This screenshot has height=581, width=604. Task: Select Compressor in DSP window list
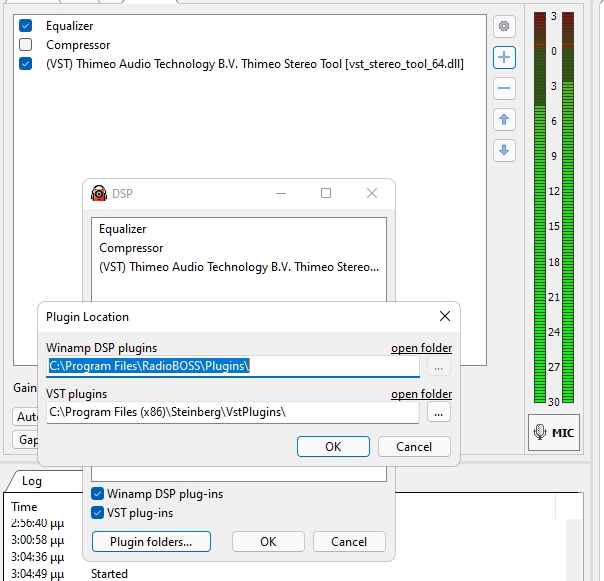(239, 248)
